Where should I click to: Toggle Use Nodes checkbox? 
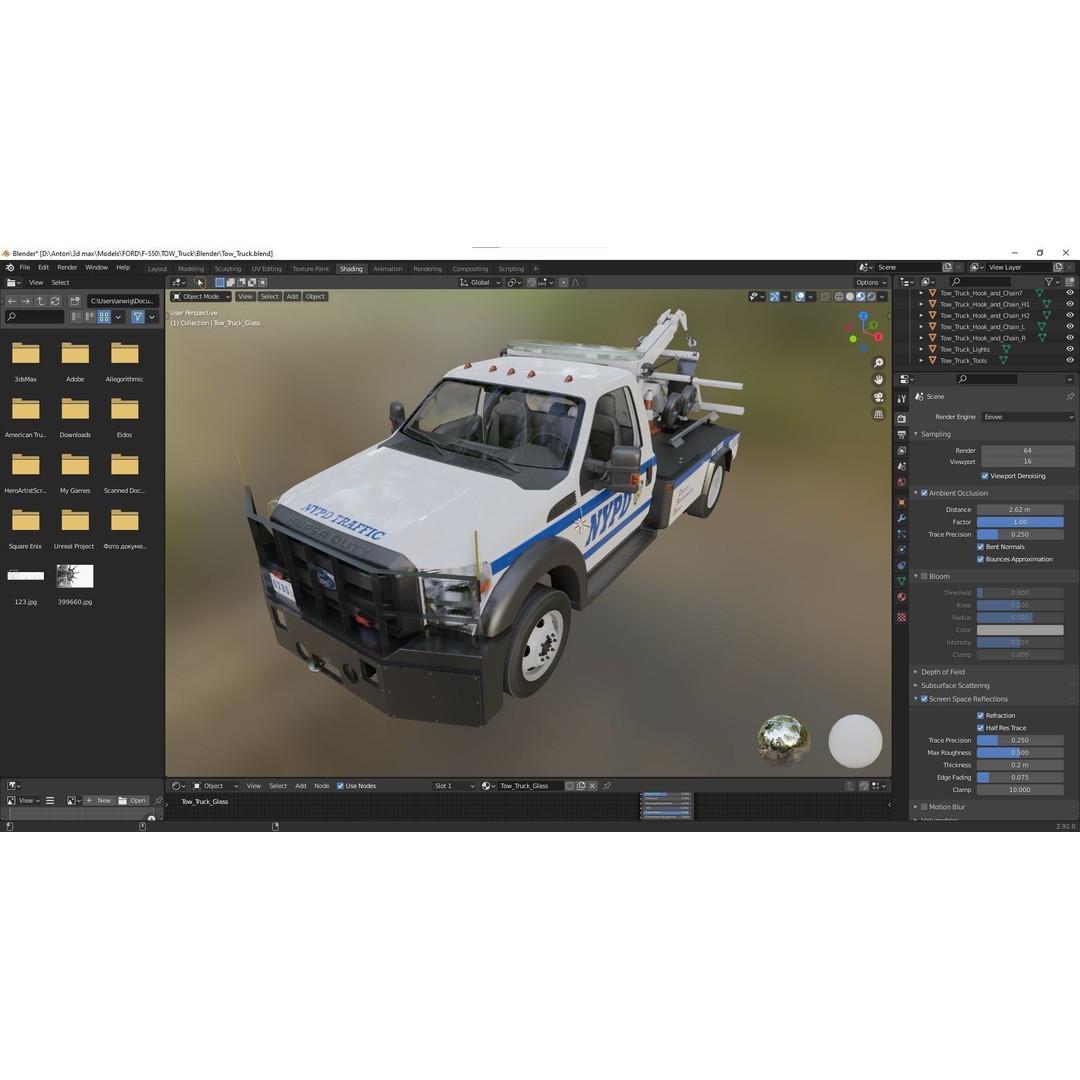click(x=340, y=786)
